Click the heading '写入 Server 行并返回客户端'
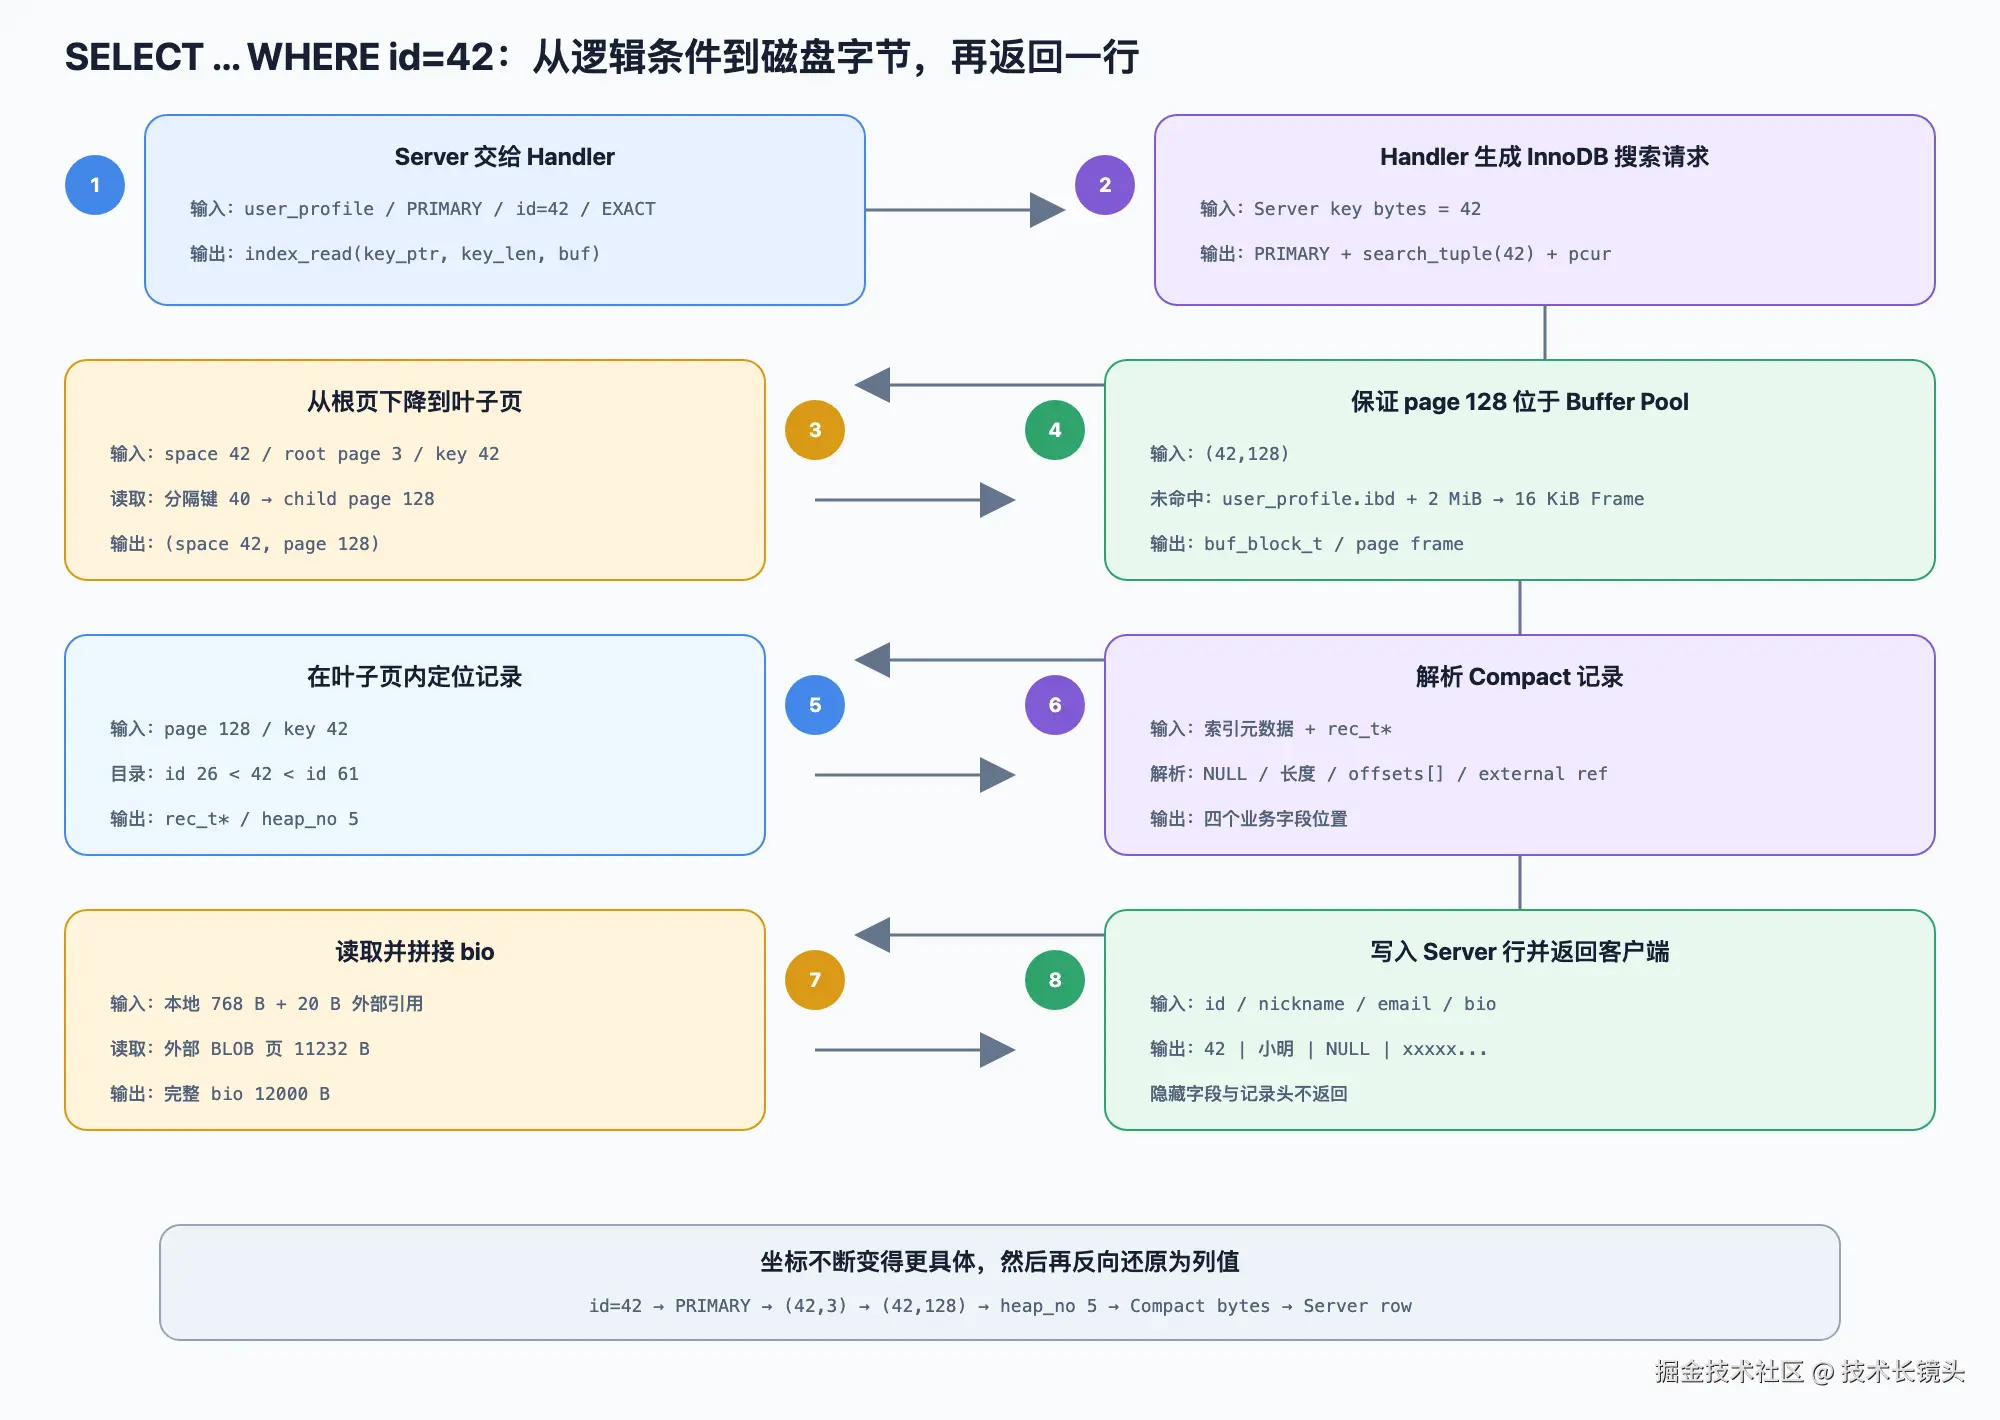Image resolution: width=2000 pixels, height=1420 pixels. (x=1519, y=952)
